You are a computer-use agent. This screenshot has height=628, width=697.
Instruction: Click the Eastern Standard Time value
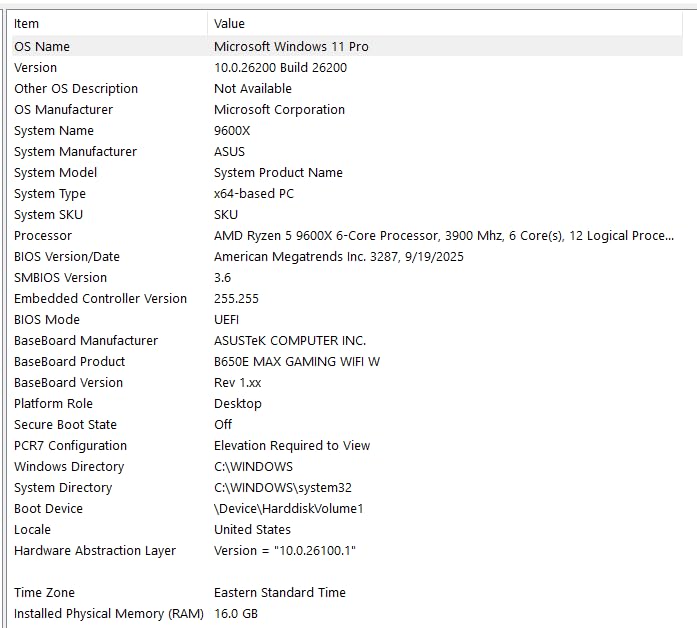[280, 592]
